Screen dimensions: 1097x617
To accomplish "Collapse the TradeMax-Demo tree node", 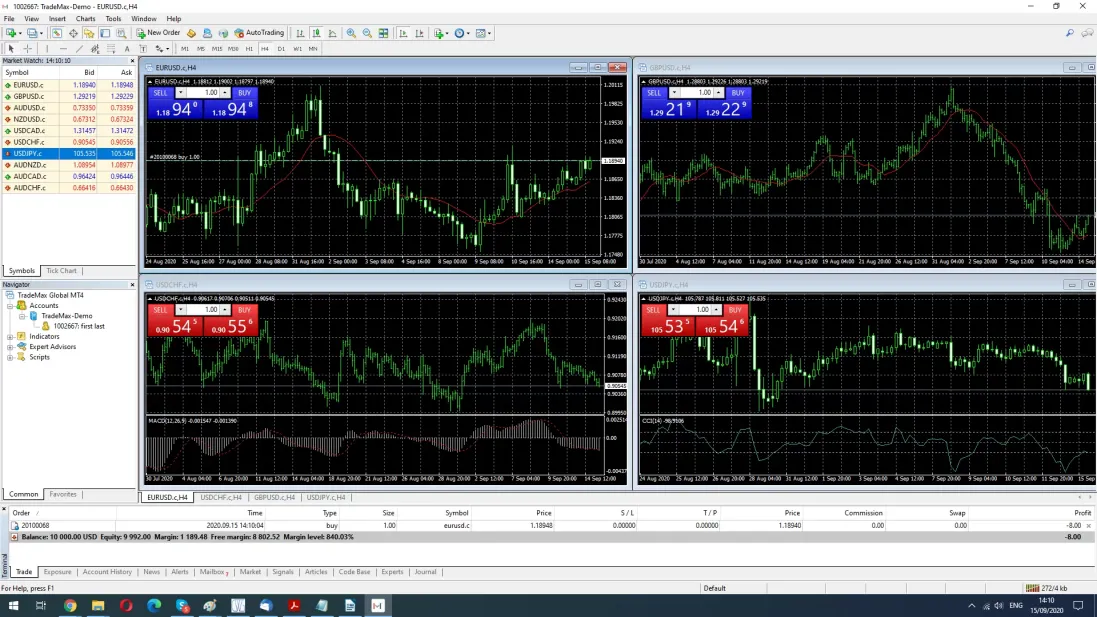I will click(x=22, y=316).
